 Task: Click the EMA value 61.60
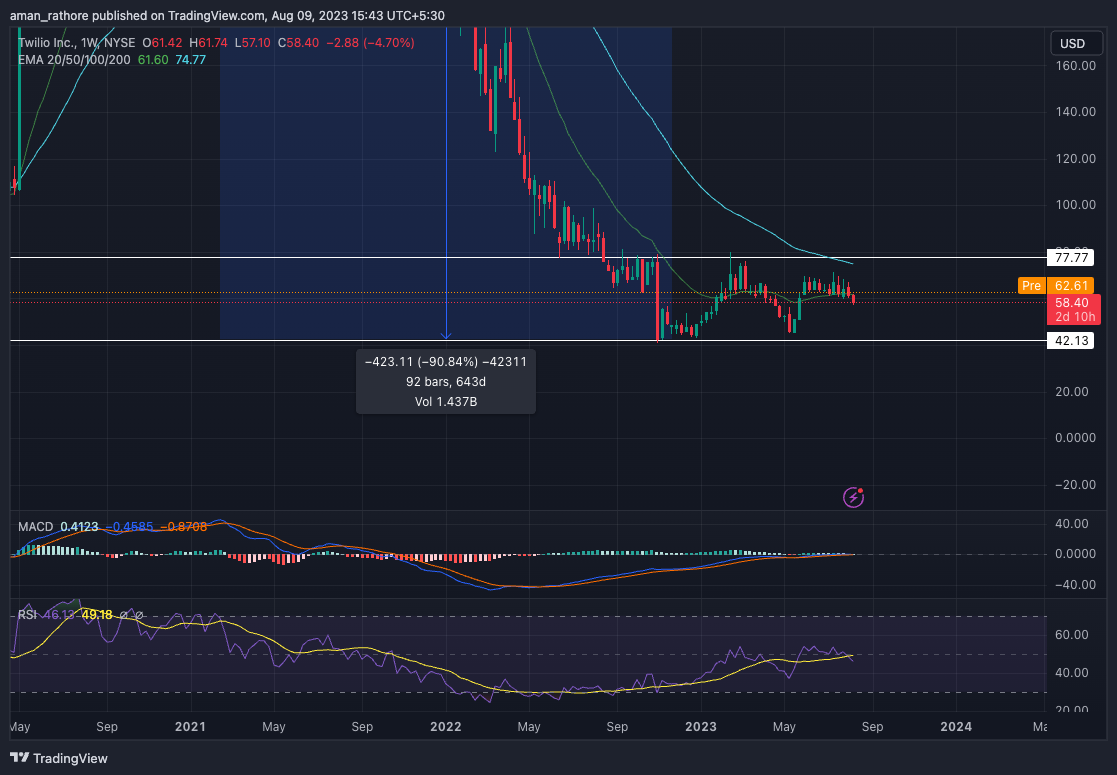[x=152, y=60]
